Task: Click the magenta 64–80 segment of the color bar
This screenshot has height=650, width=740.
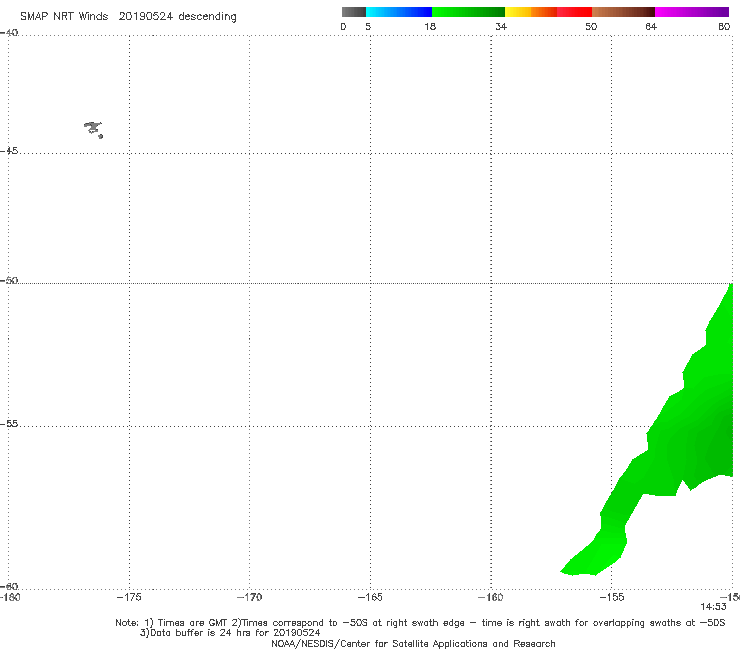Action: 692,12
